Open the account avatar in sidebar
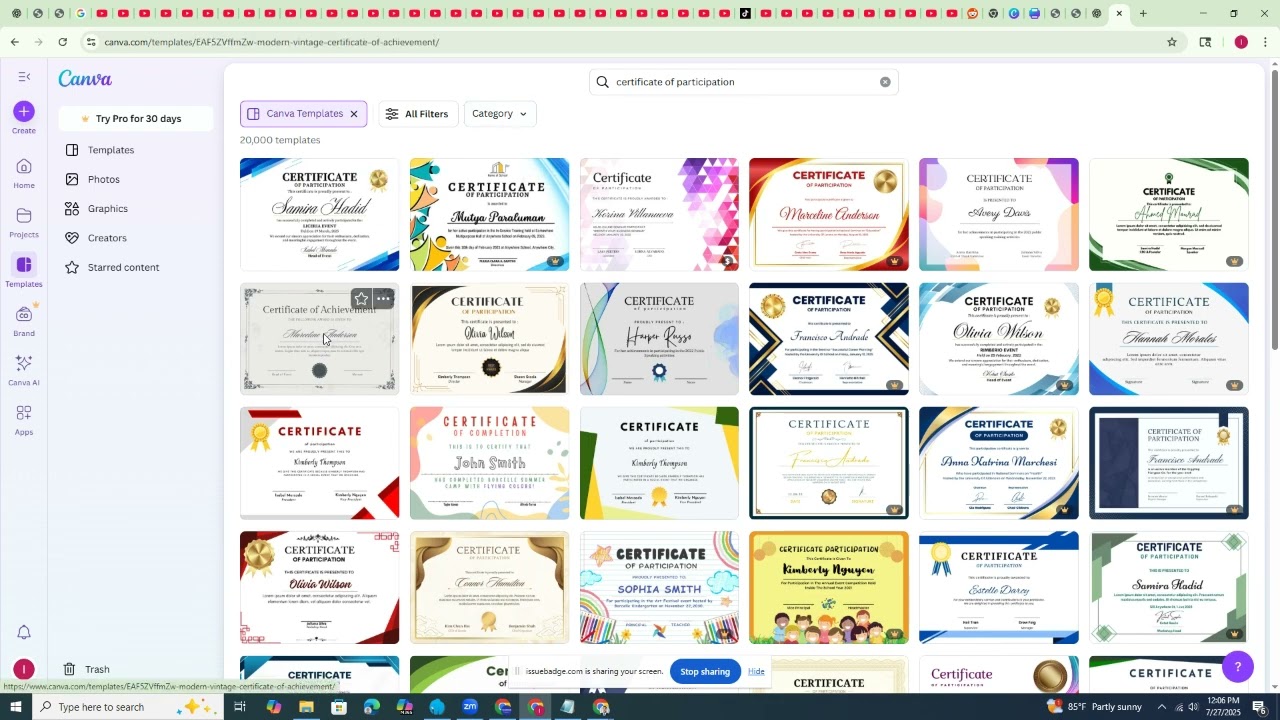Viewport: 1280px width, 720px height. pos(24,669)
